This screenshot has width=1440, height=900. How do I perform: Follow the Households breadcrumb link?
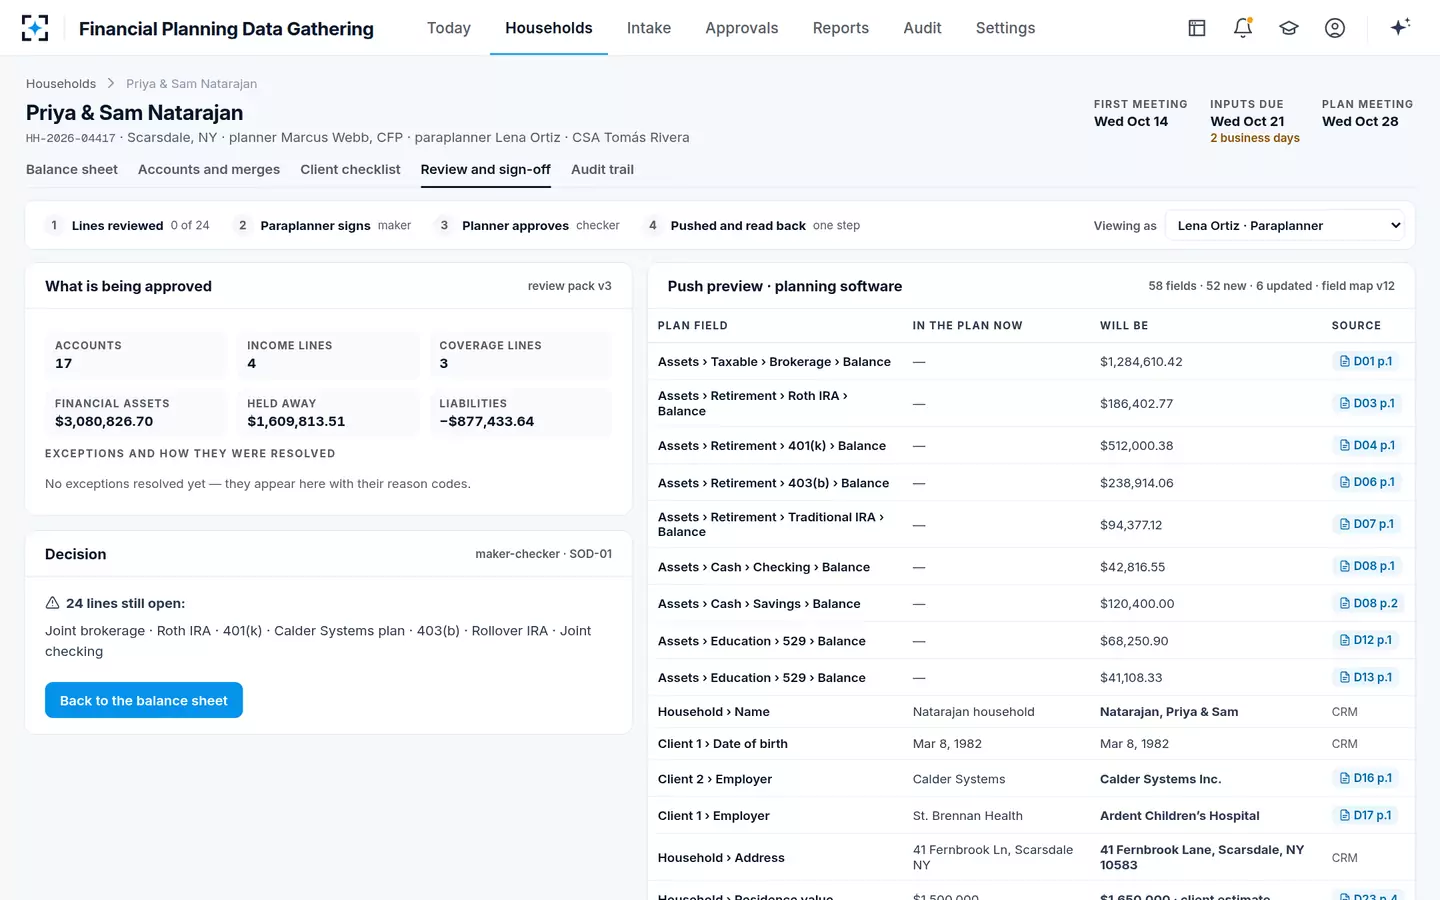61,84
